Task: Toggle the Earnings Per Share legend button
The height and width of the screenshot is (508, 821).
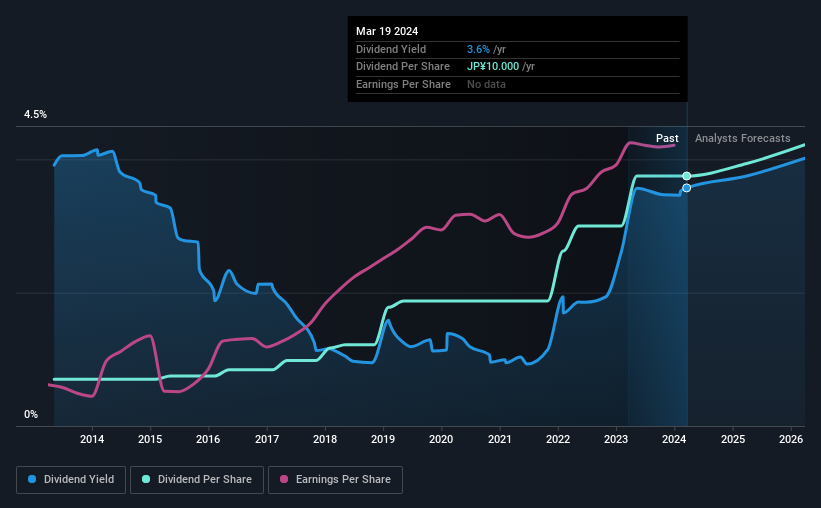Action: pos(335,480)
